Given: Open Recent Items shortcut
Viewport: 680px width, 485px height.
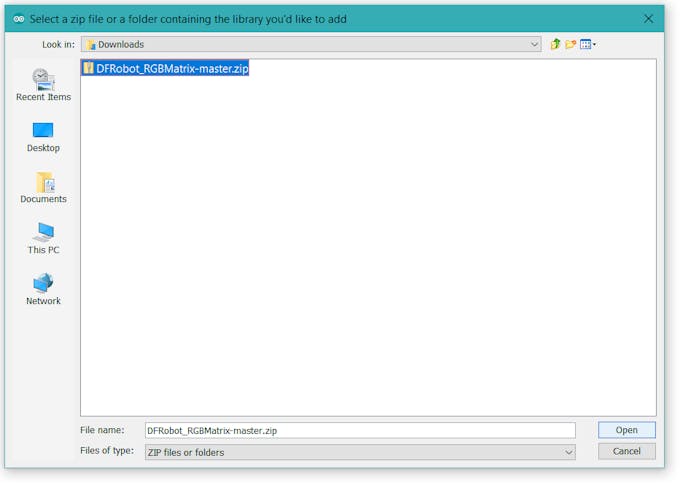Looking at the screenshot, I should (43, 85).
